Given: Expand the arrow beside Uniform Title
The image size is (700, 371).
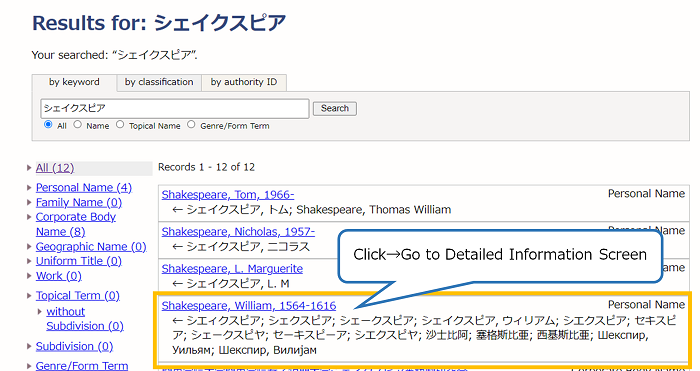Looking at the screenshot, I should click(29, 261).
